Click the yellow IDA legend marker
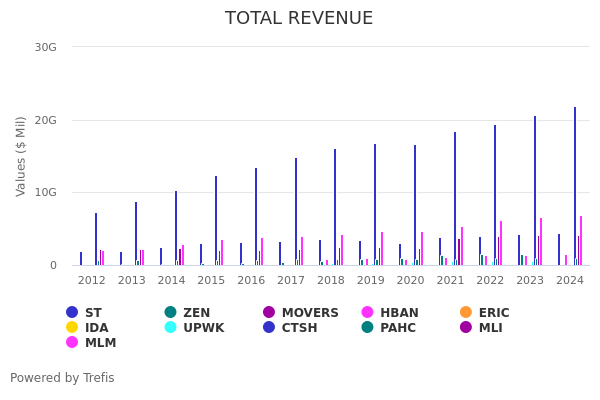600x400 pixels. point(72,328)
